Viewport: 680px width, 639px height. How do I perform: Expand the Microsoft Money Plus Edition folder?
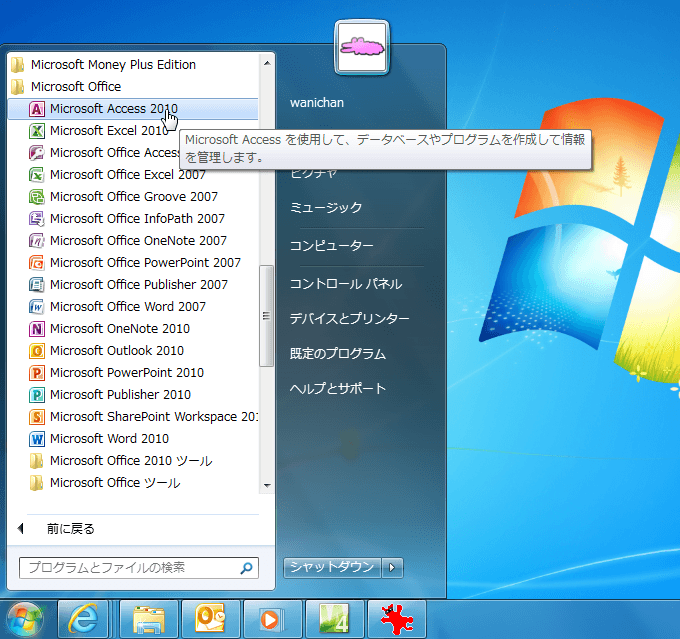tap(133, 65)
